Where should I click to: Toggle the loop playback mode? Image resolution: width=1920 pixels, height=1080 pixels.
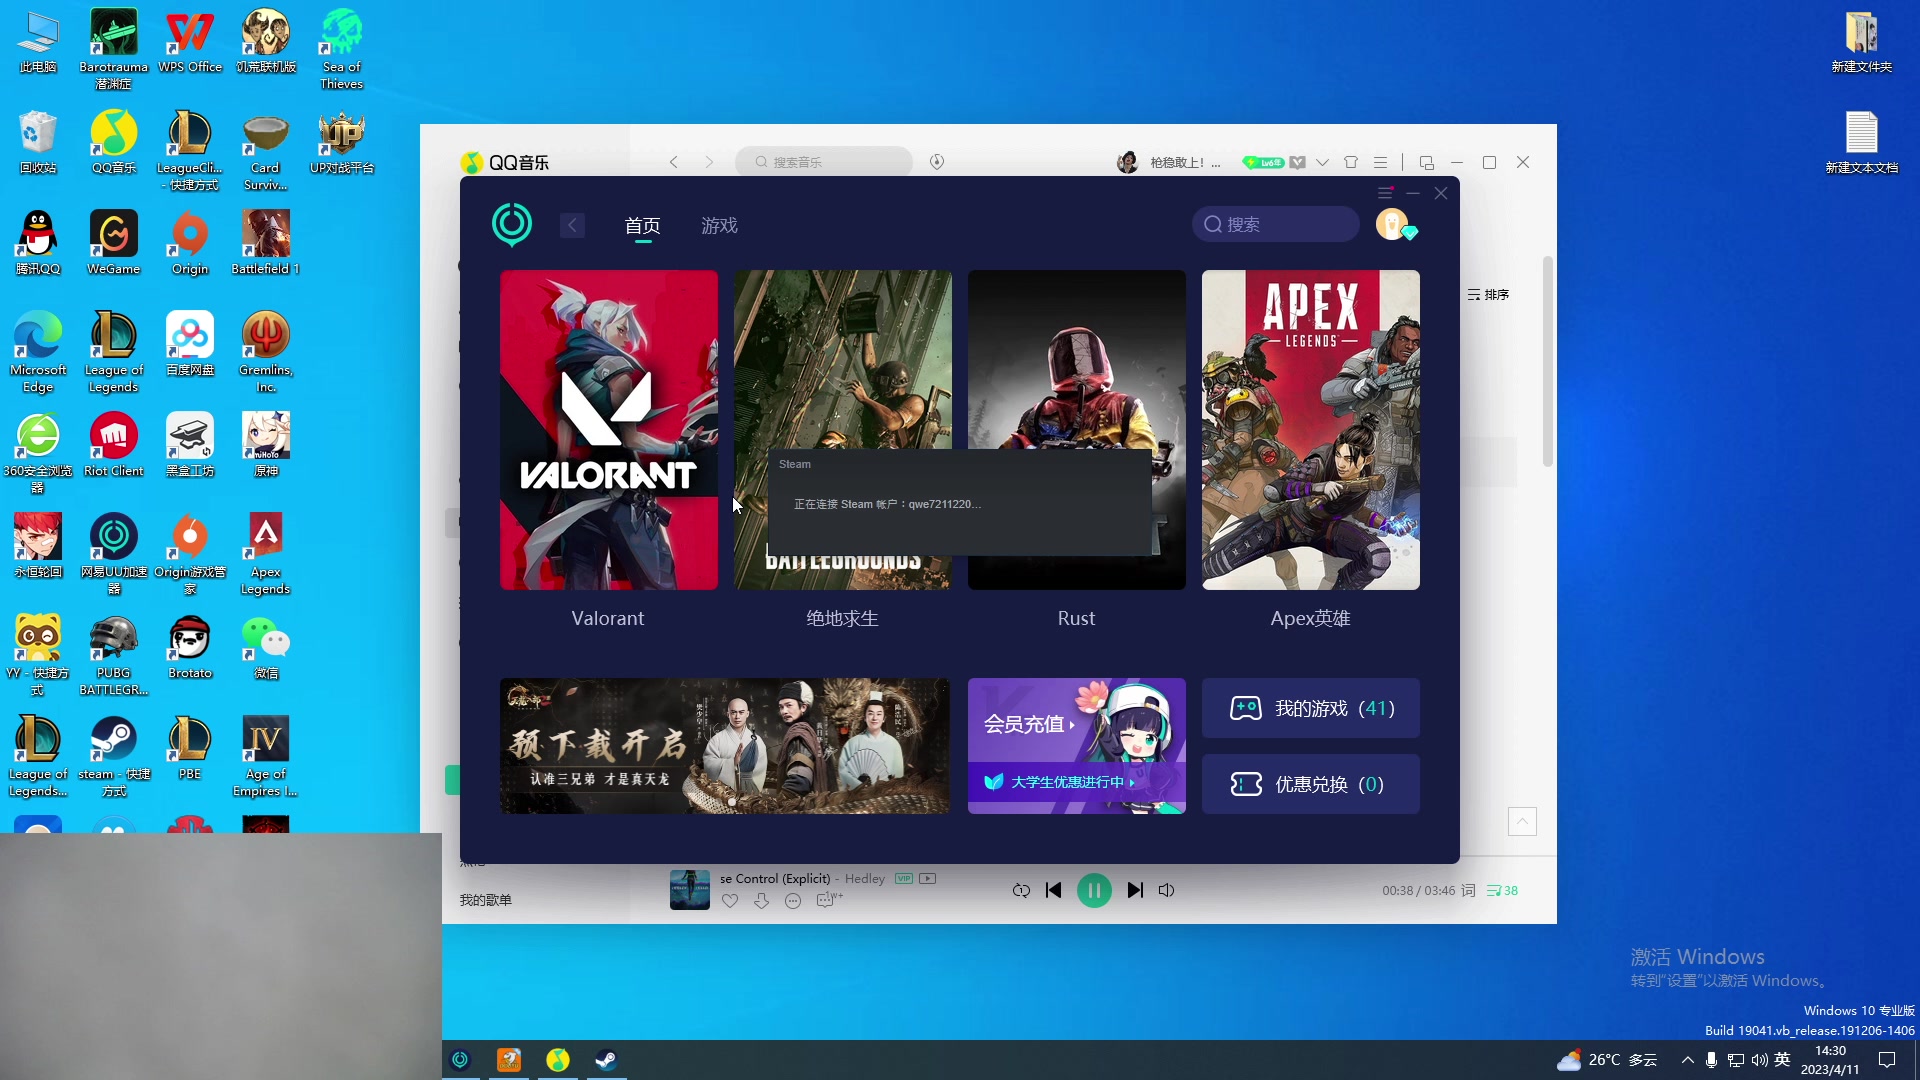(x=1021, y=890)
